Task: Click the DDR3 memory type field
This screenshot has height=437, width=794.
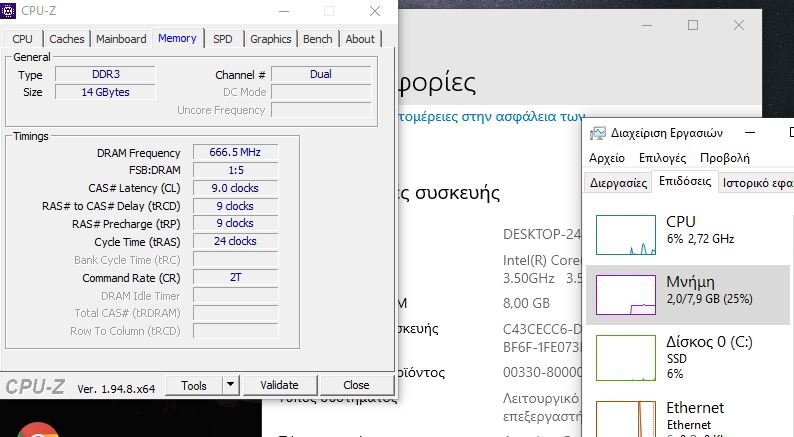Action: (x=105, y=74)
